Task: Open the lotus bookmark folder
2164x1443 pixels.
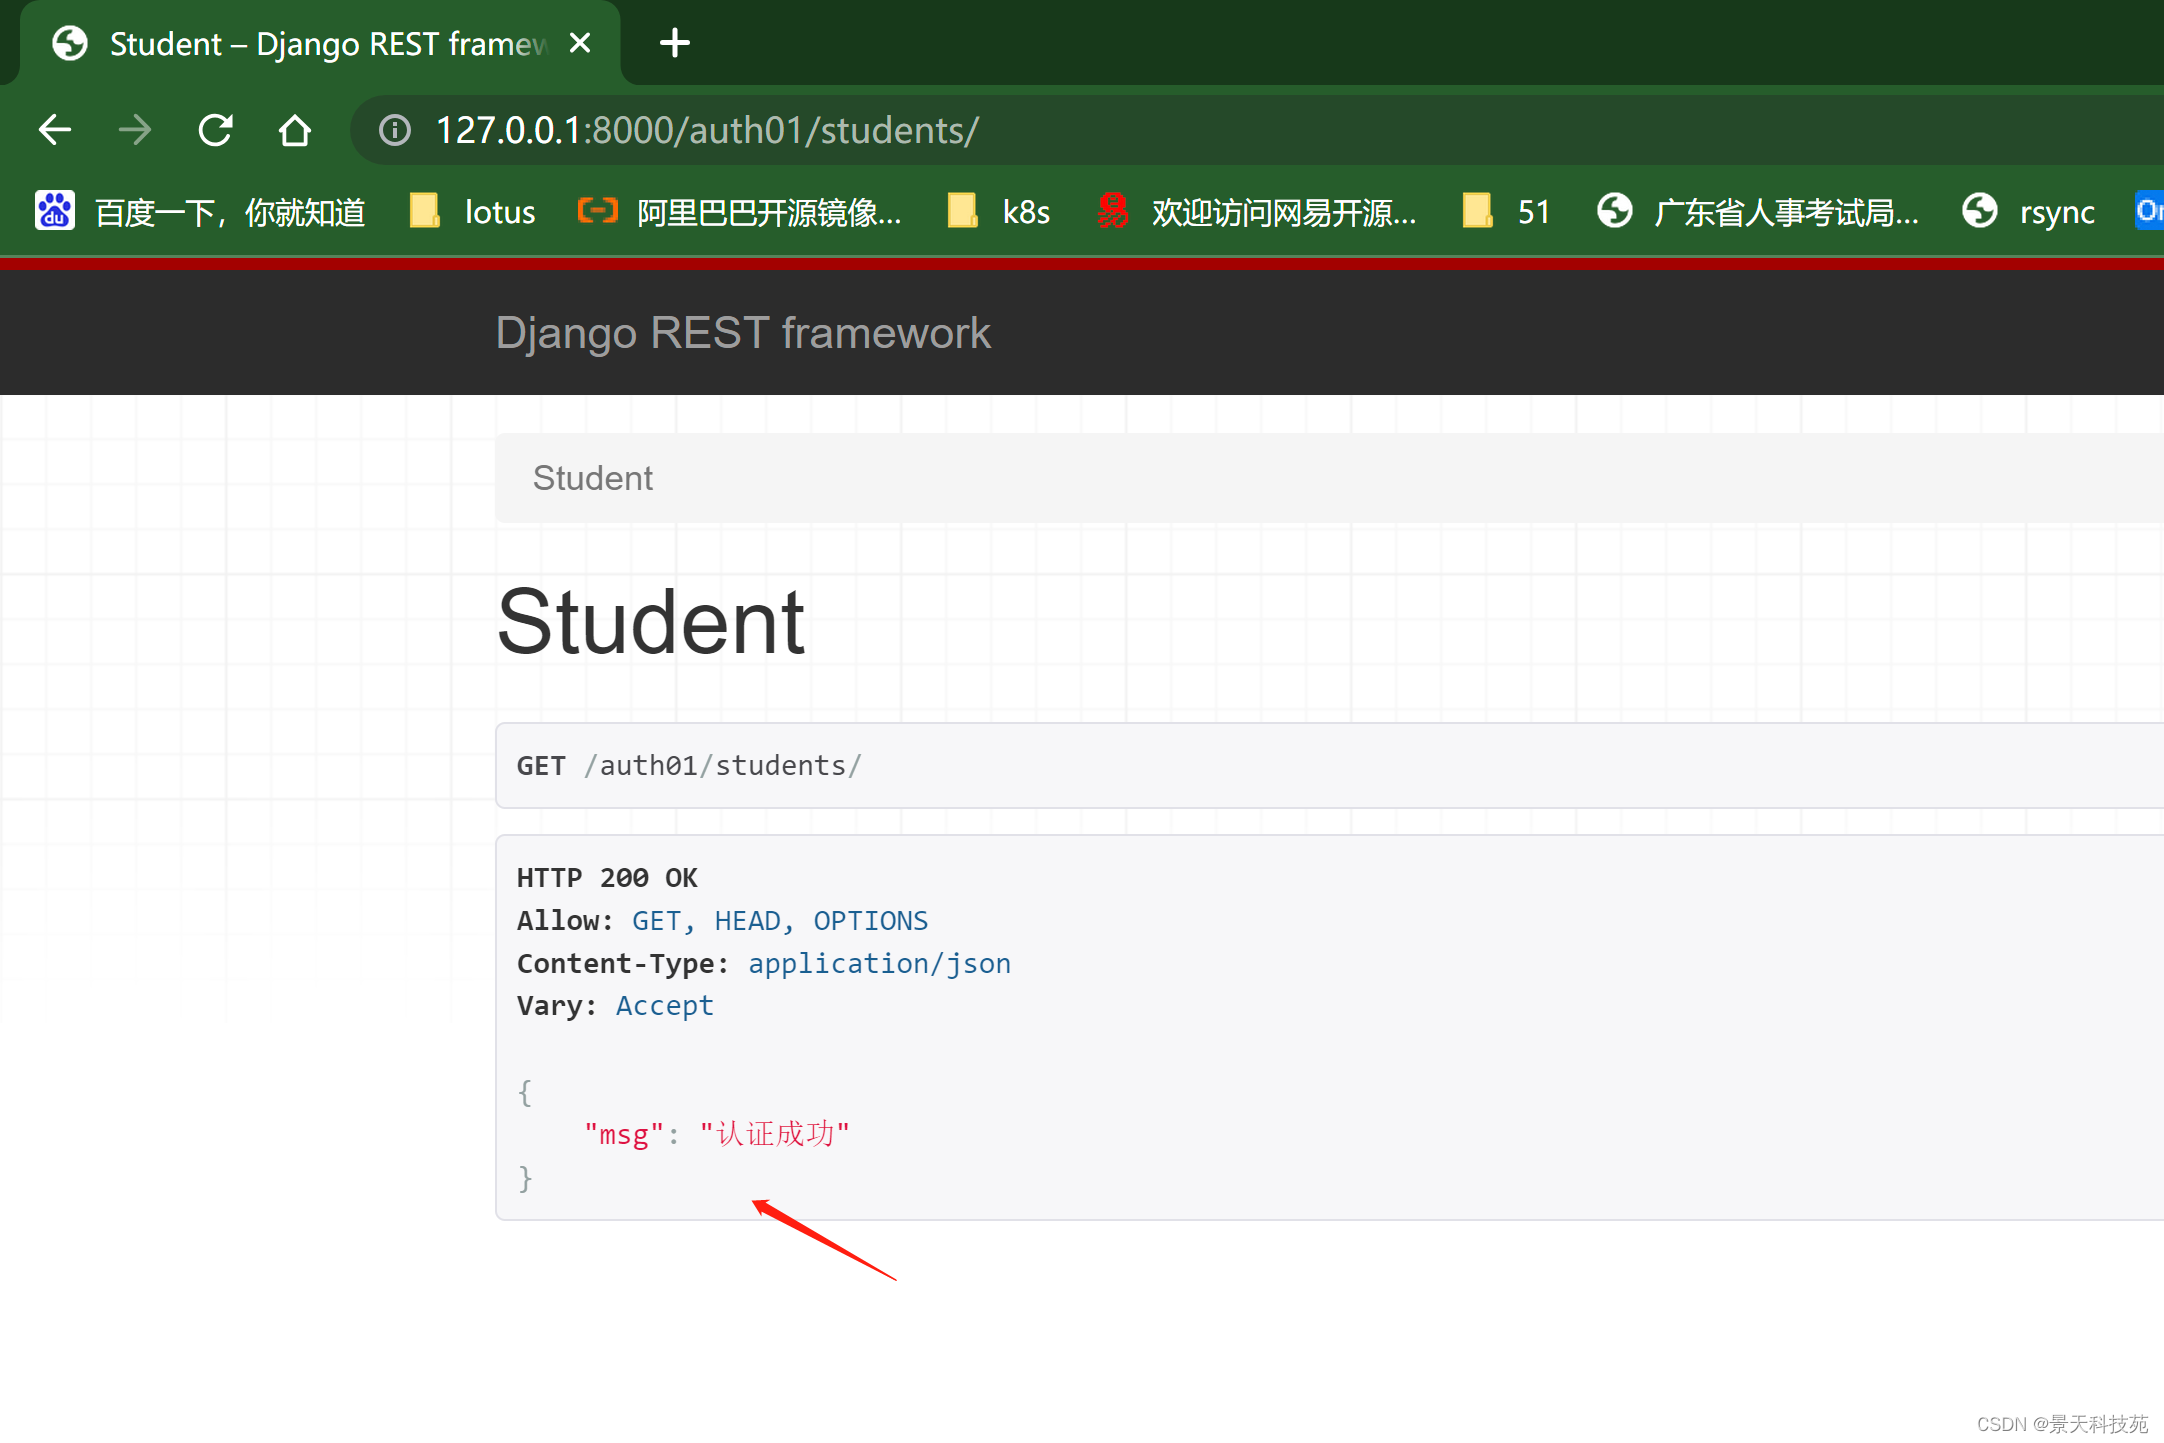Action: point(473,212)
